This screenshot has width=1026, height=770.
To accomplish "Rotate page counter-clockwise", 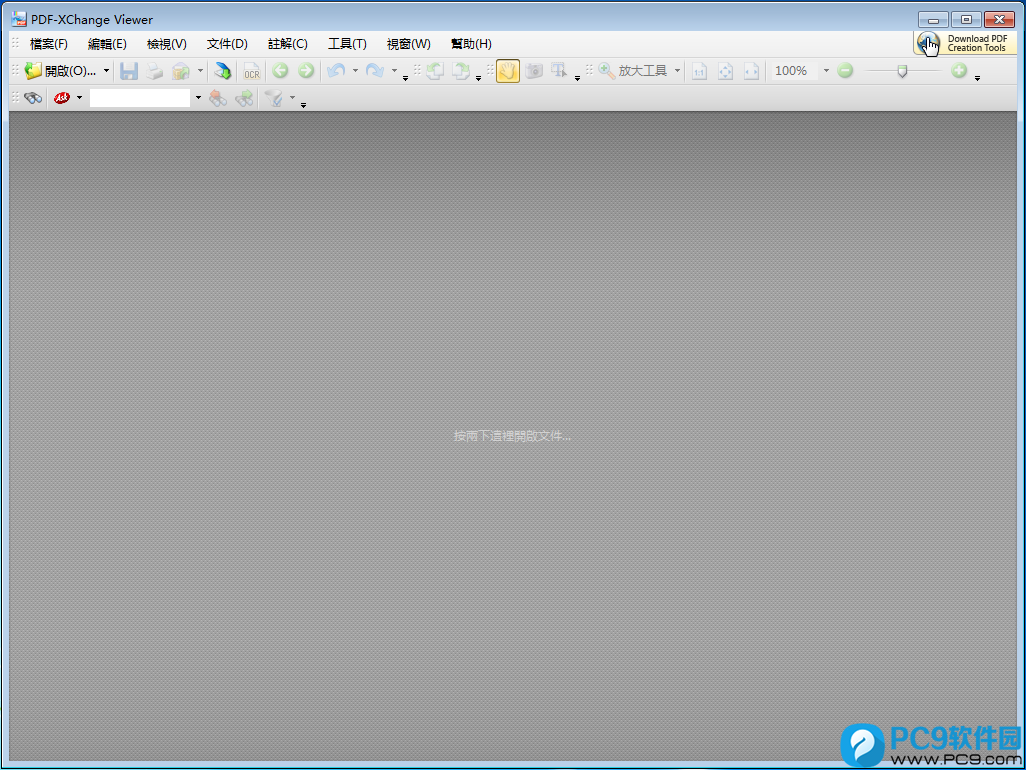I will 435,71.
